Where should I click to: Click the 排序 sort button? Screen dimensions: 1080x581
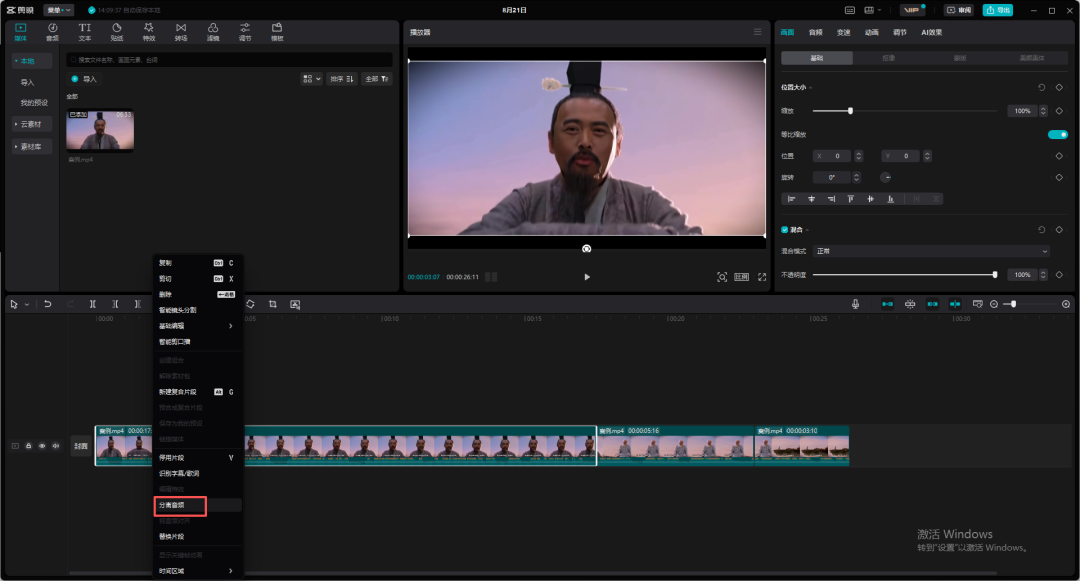pyautogui.click(x=342, y=79)
